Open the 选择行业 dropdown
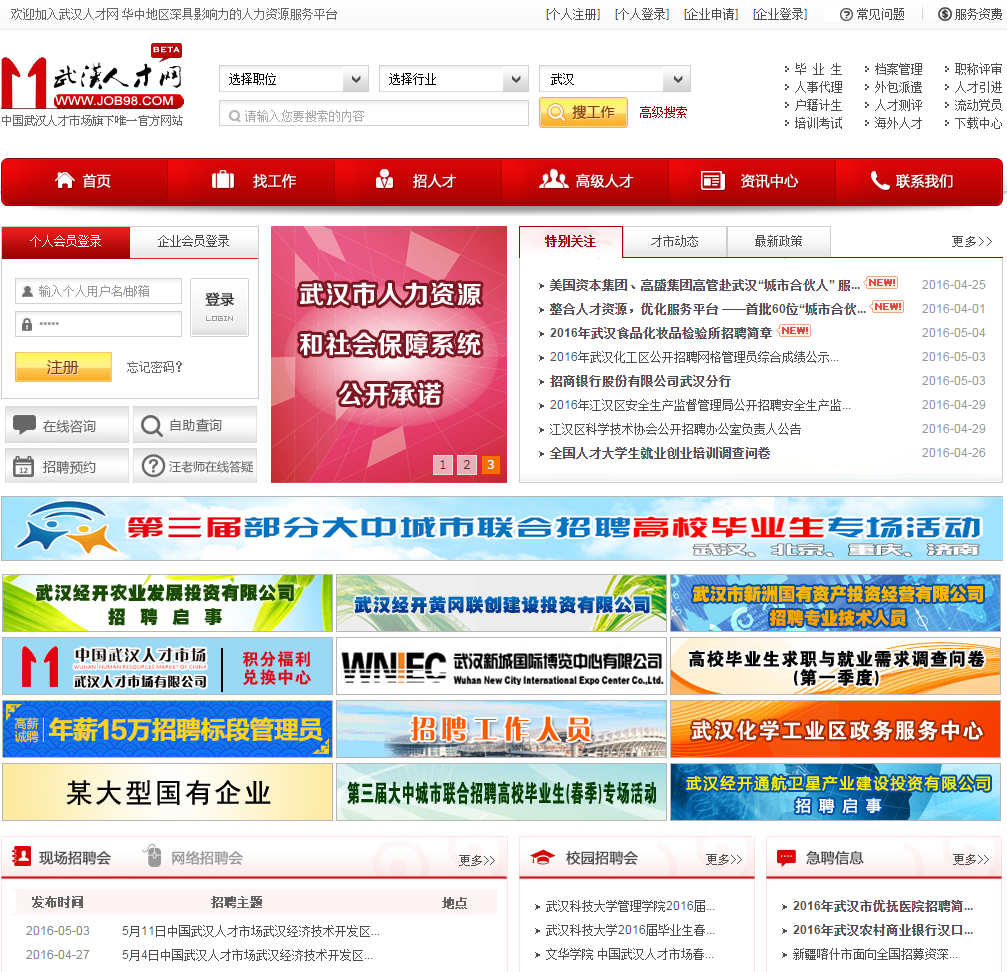1007x972 pixels. pyautogui.click(x=453, y=79)
